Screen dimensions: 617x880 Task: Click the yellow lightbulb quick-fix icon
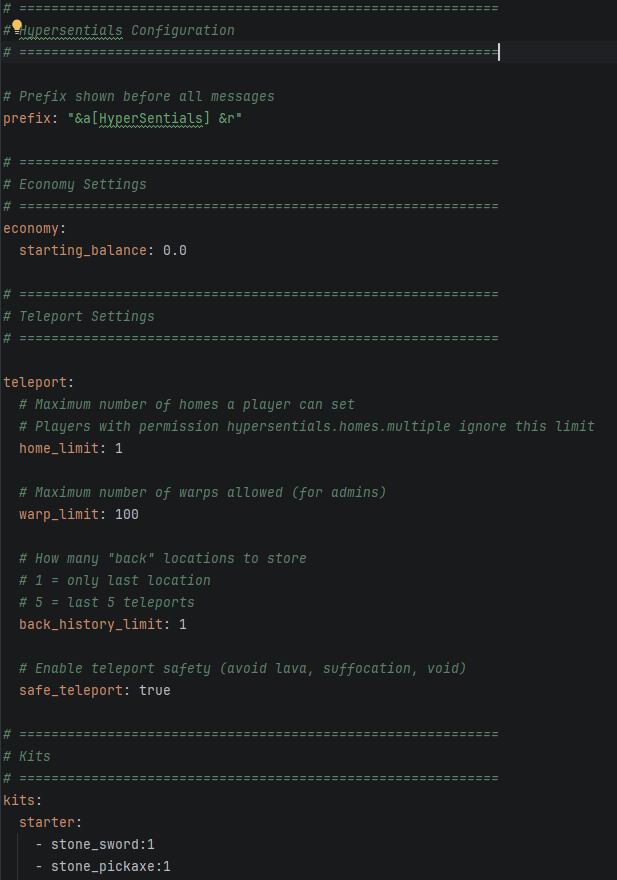pos(17,25)
